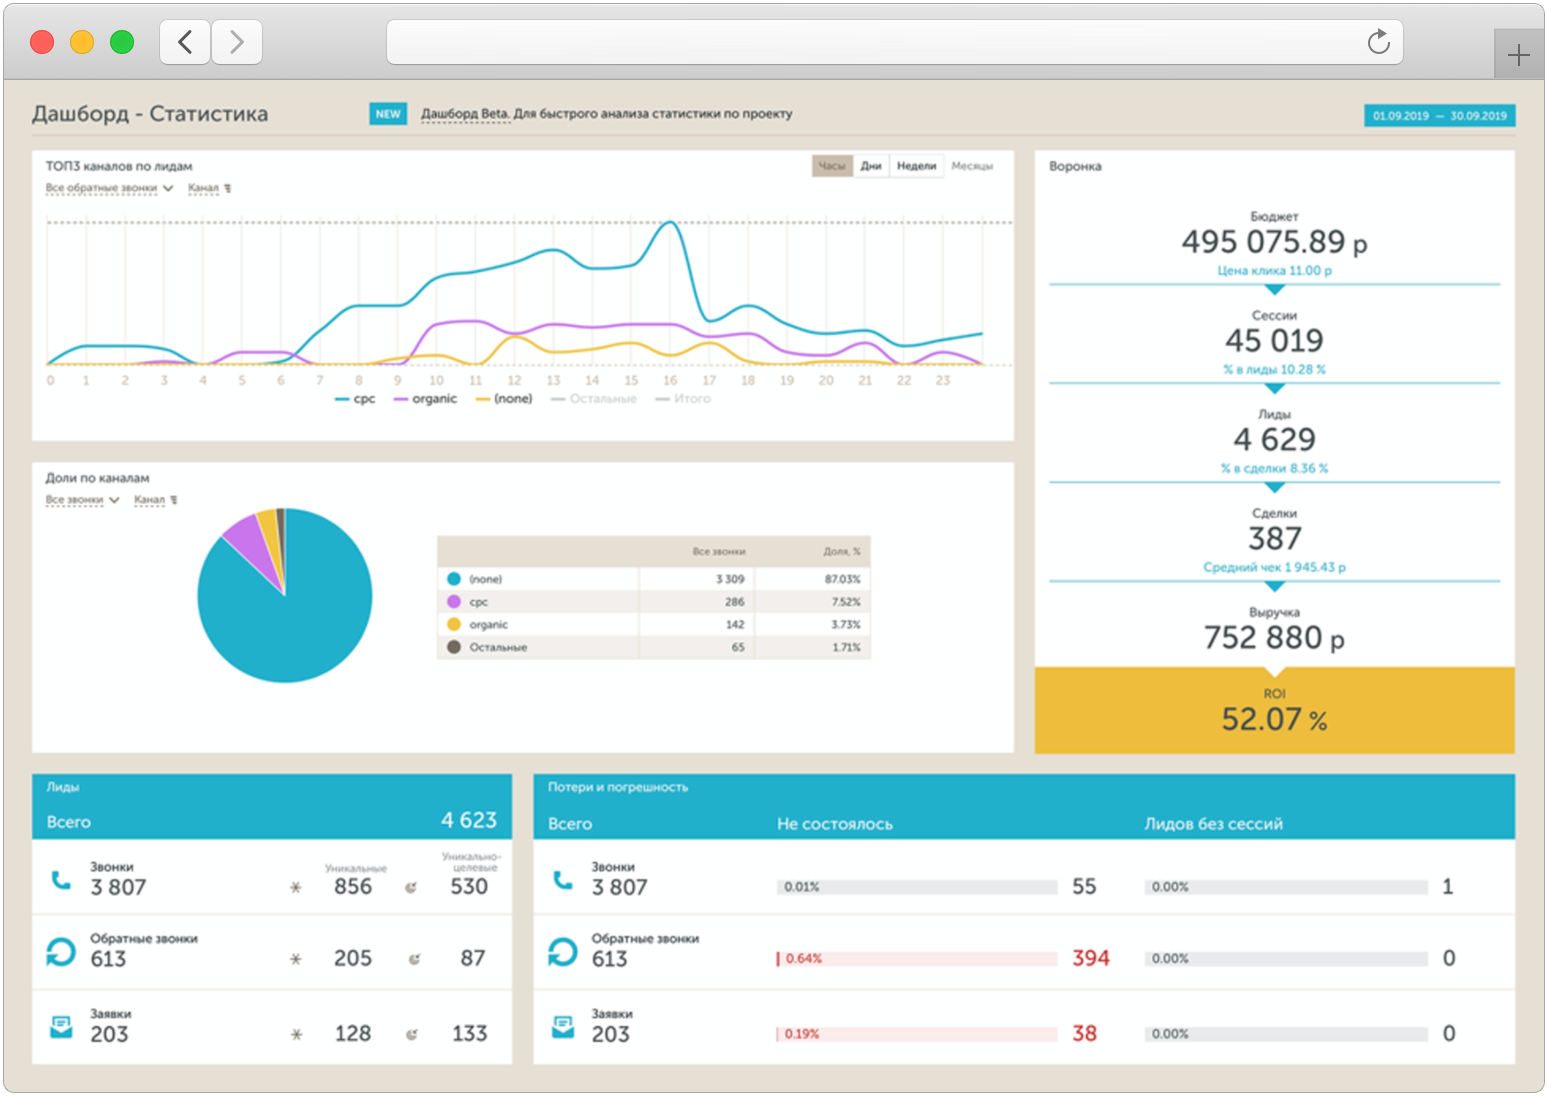Click the callback icon in the Лиды panel
This screenshot has height=1096, width=1548.
(61, 952)
